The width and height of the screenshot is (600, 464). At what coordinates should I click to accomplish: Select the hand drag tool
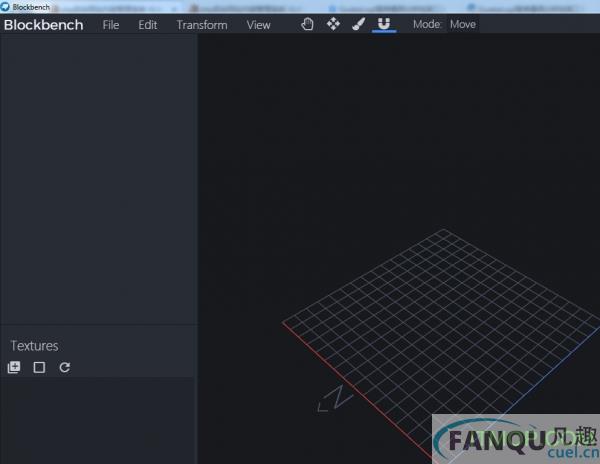pyautogui.click(x=308, y=24)
